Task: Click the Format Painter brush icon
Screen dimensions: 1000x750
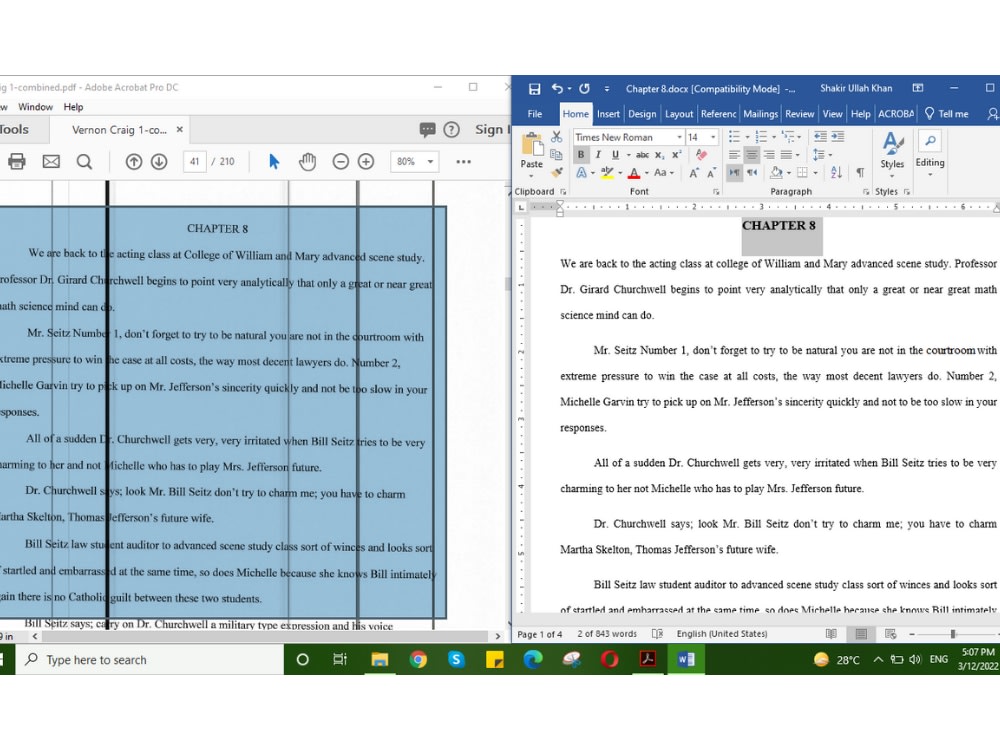Action: (557, 172)
